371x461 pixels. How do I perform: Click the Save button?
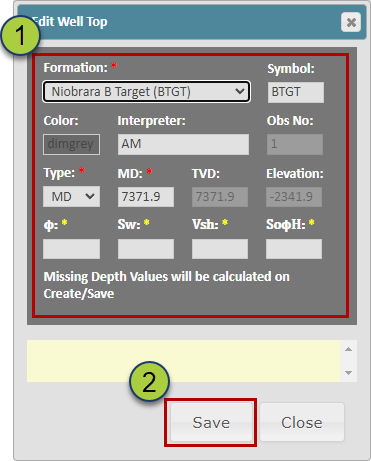(211, 422)
